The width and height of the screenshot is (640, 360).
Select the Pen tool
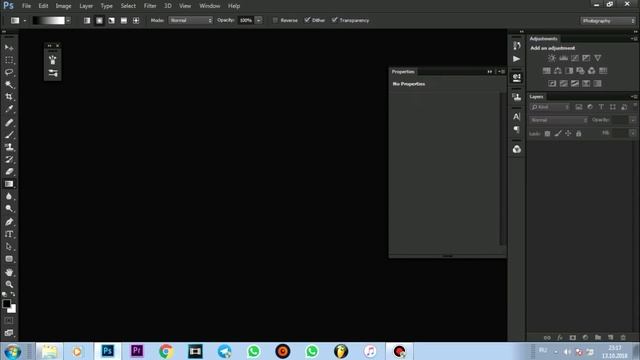9,222
